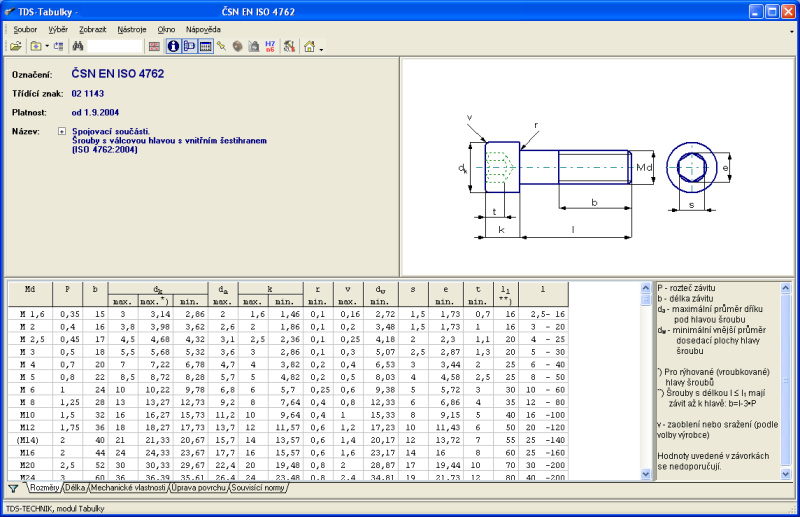Select the M16 row label
Screen dimensions: 800x517
click(27, 453)
